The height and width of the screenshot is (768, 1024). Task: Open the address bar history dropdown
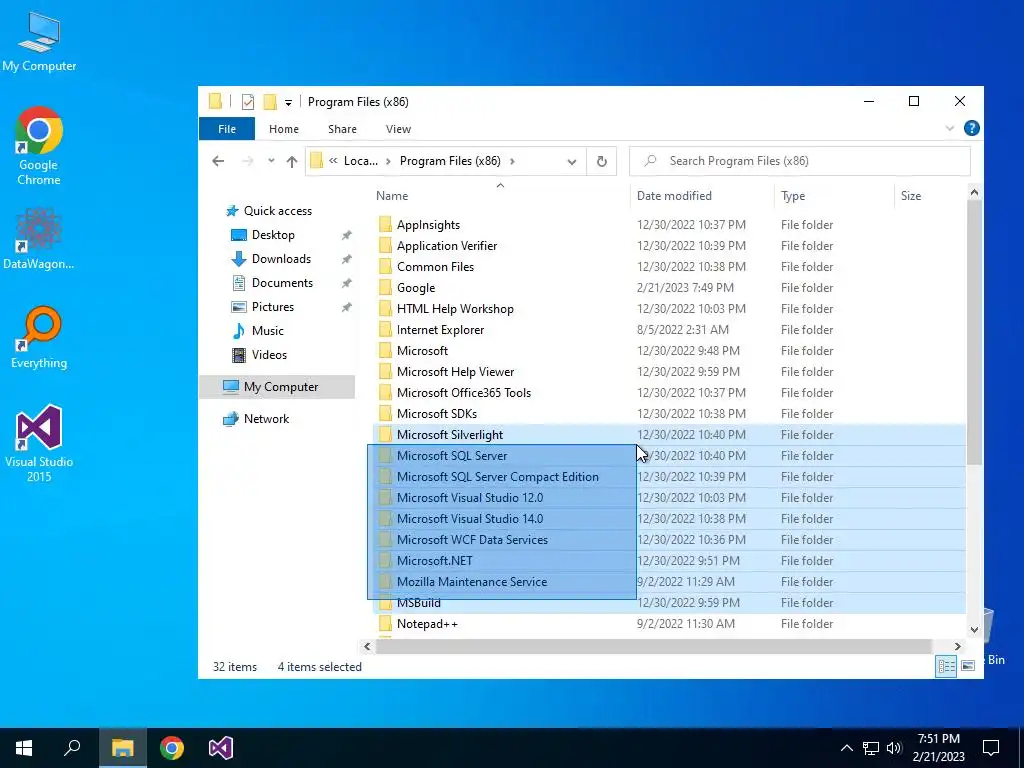(x=571, y=161)
